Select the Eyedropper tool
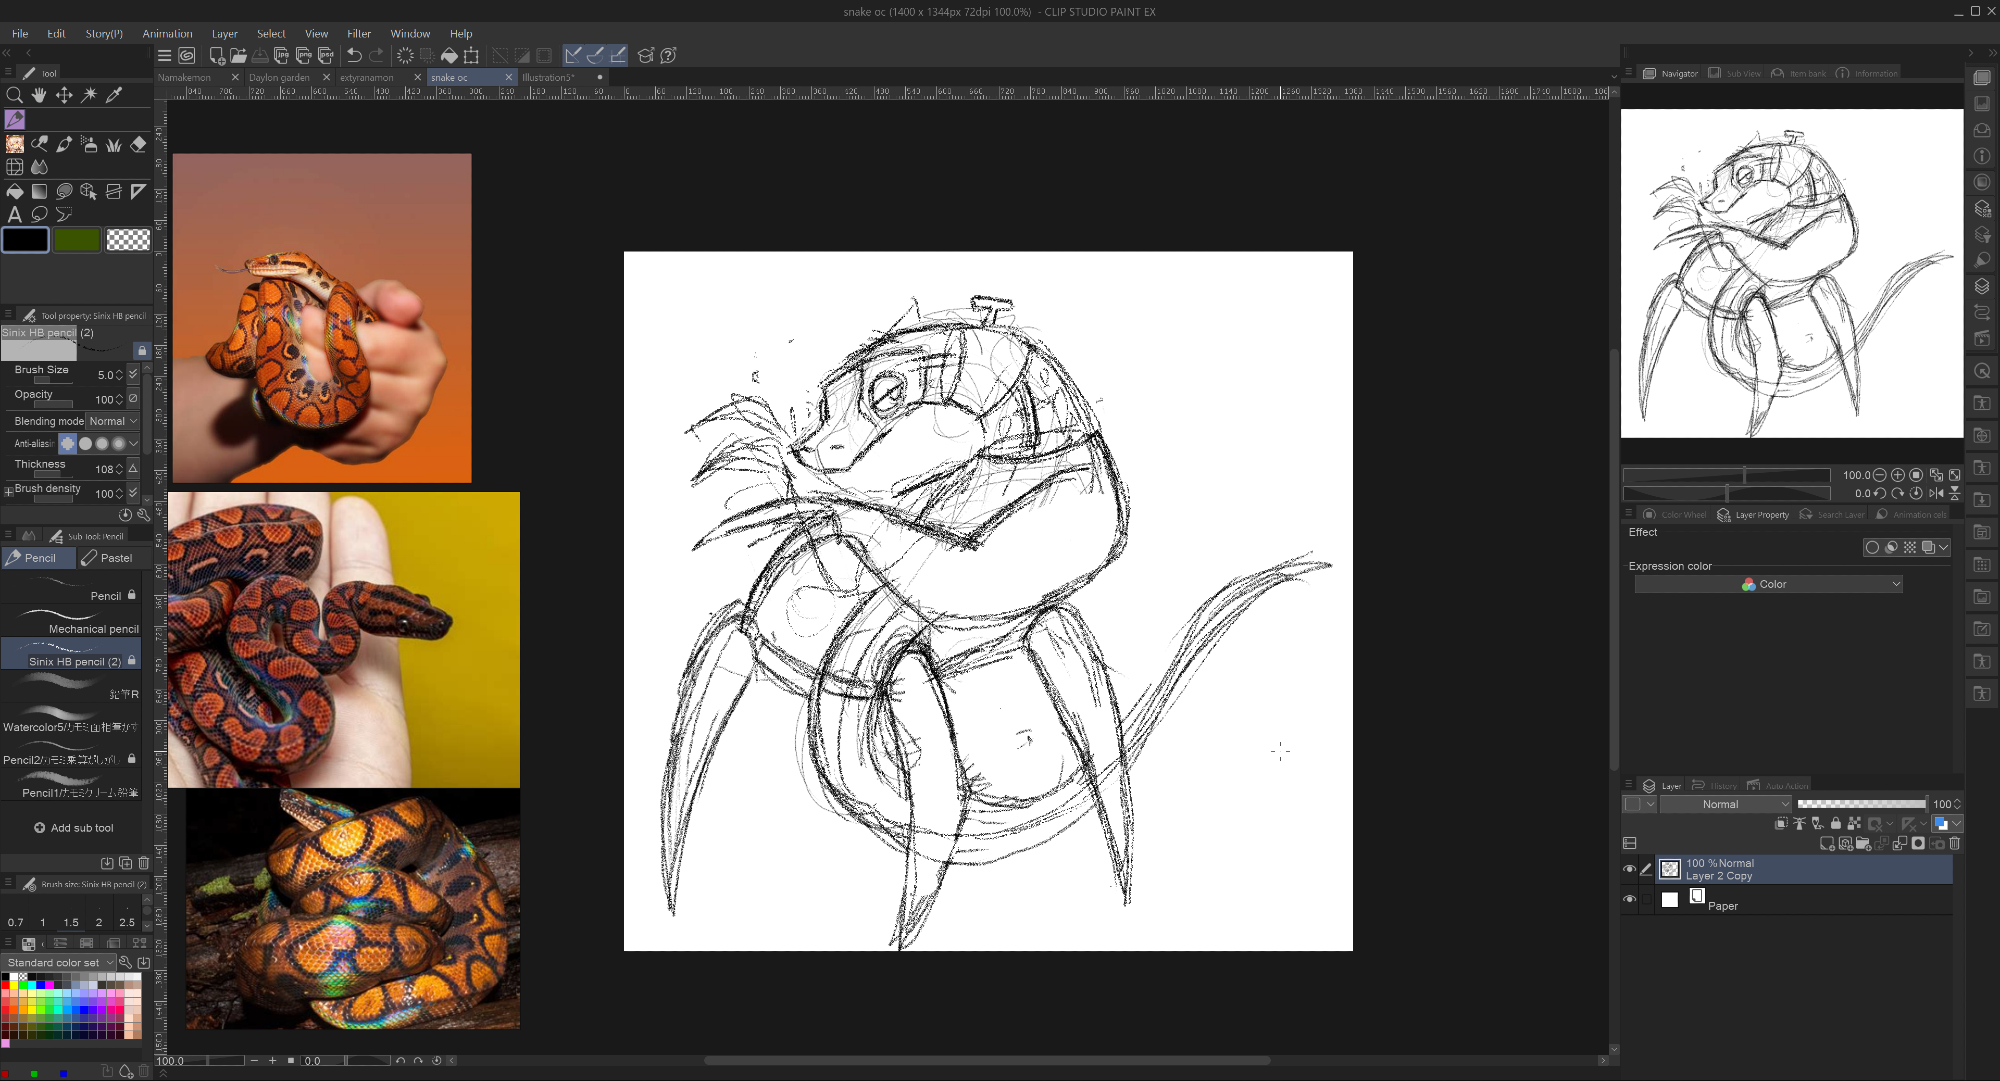This screenshot has height=1081, width=2000. [114, 95]
